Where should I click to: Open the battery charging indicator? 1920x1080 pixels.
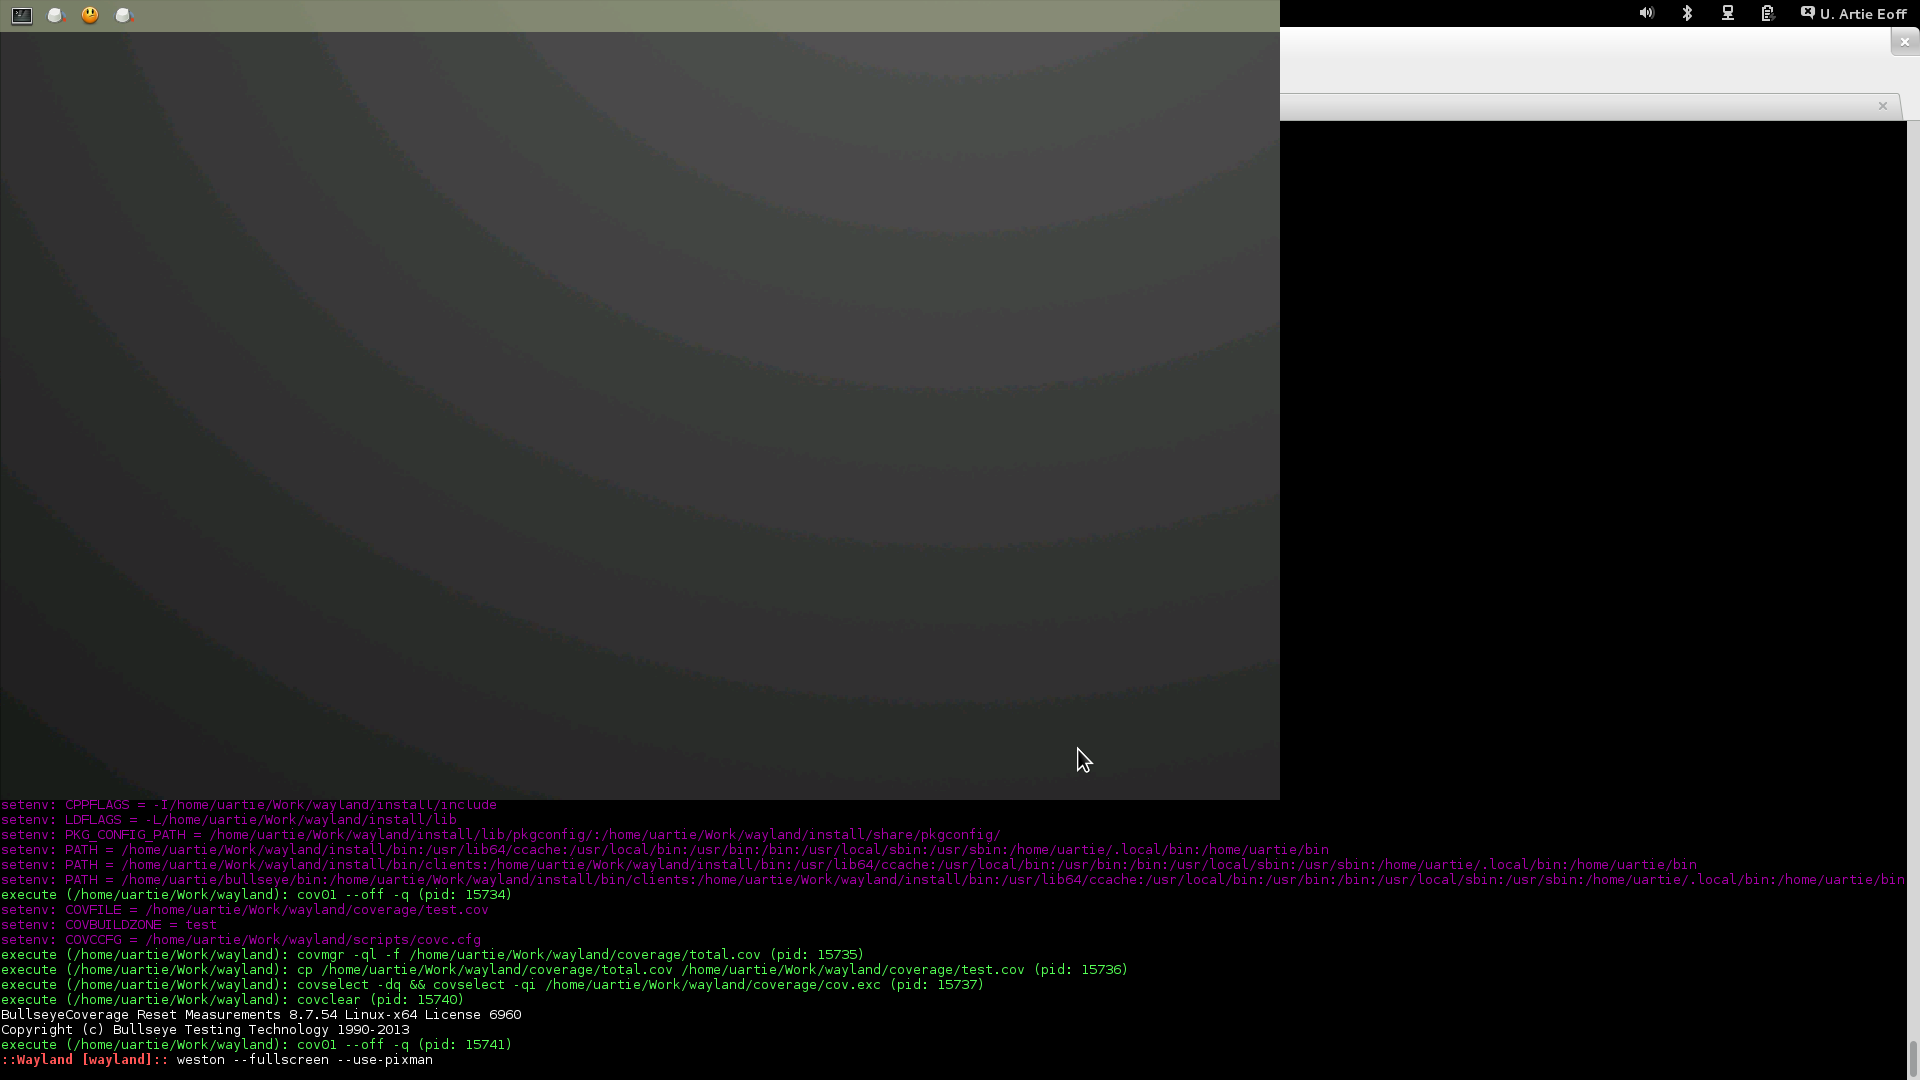[1767, 13]
